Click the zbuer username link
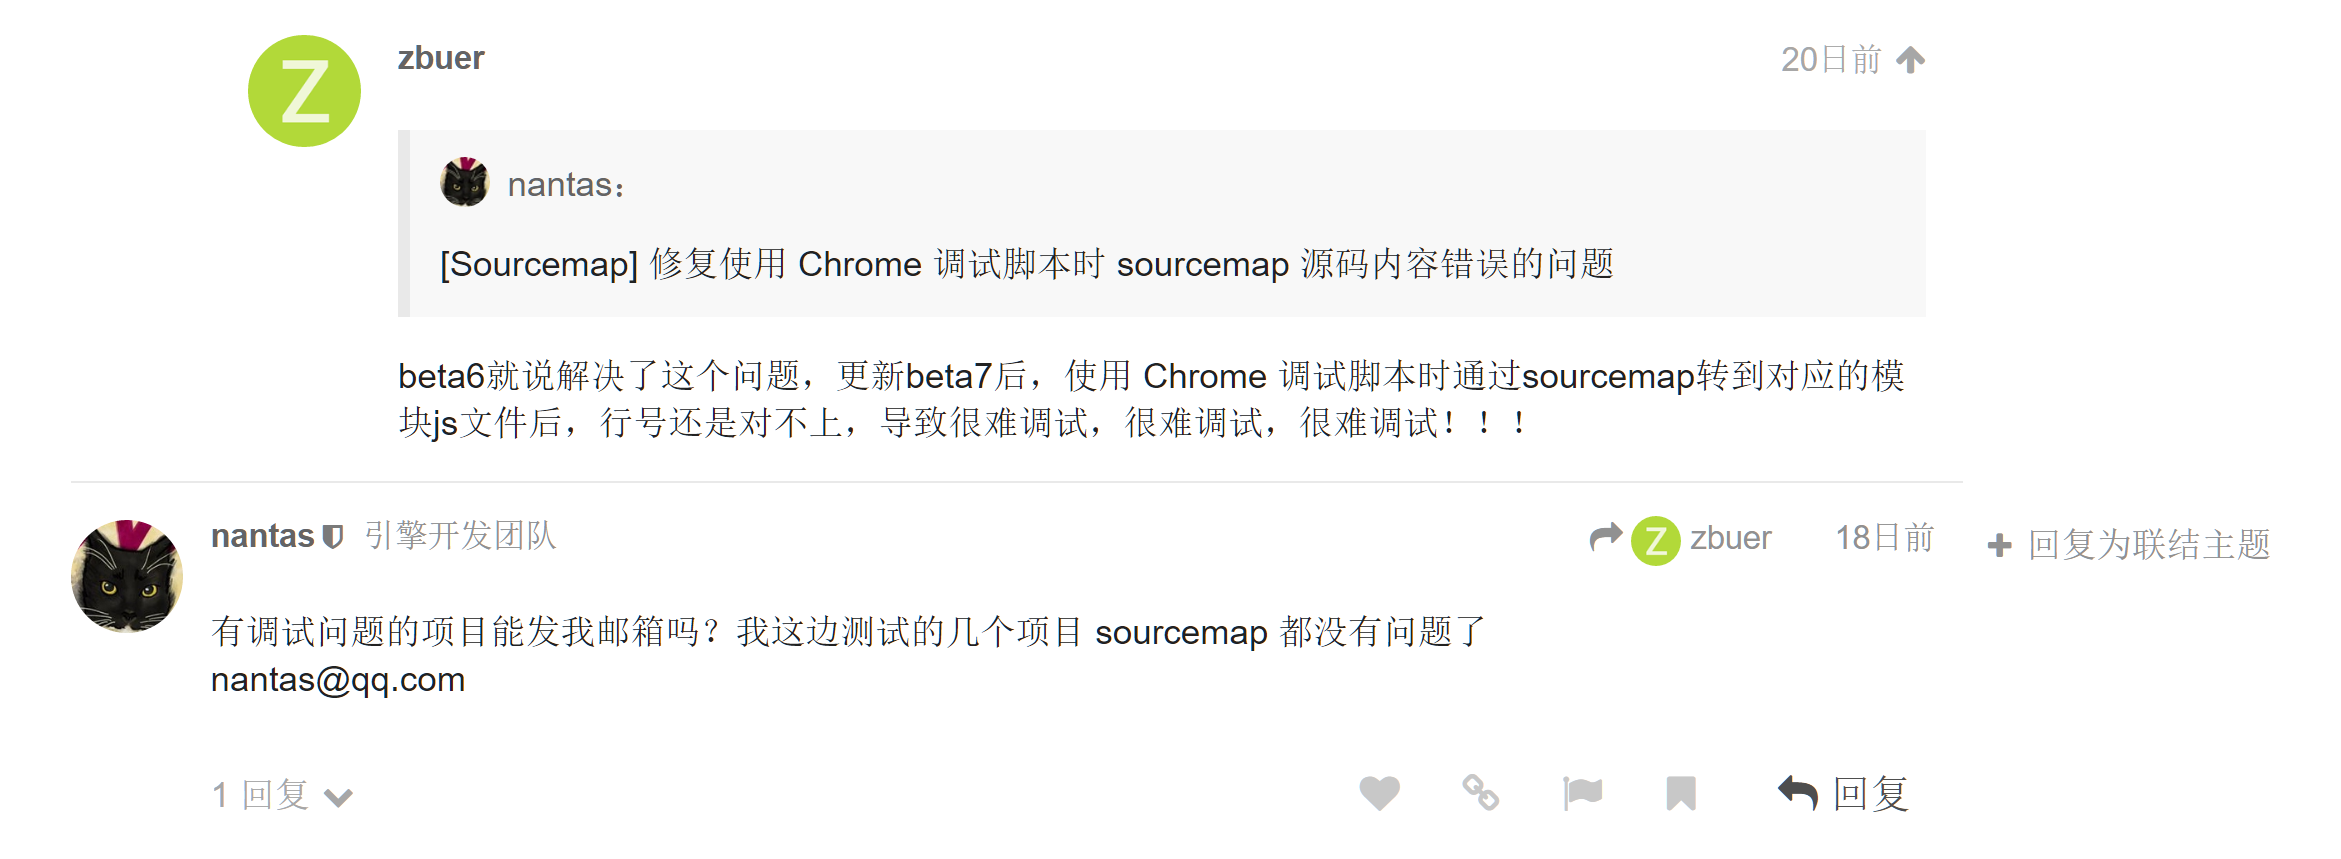The image size is (2341, 859). pyautogui.click(x=441, y=58)
